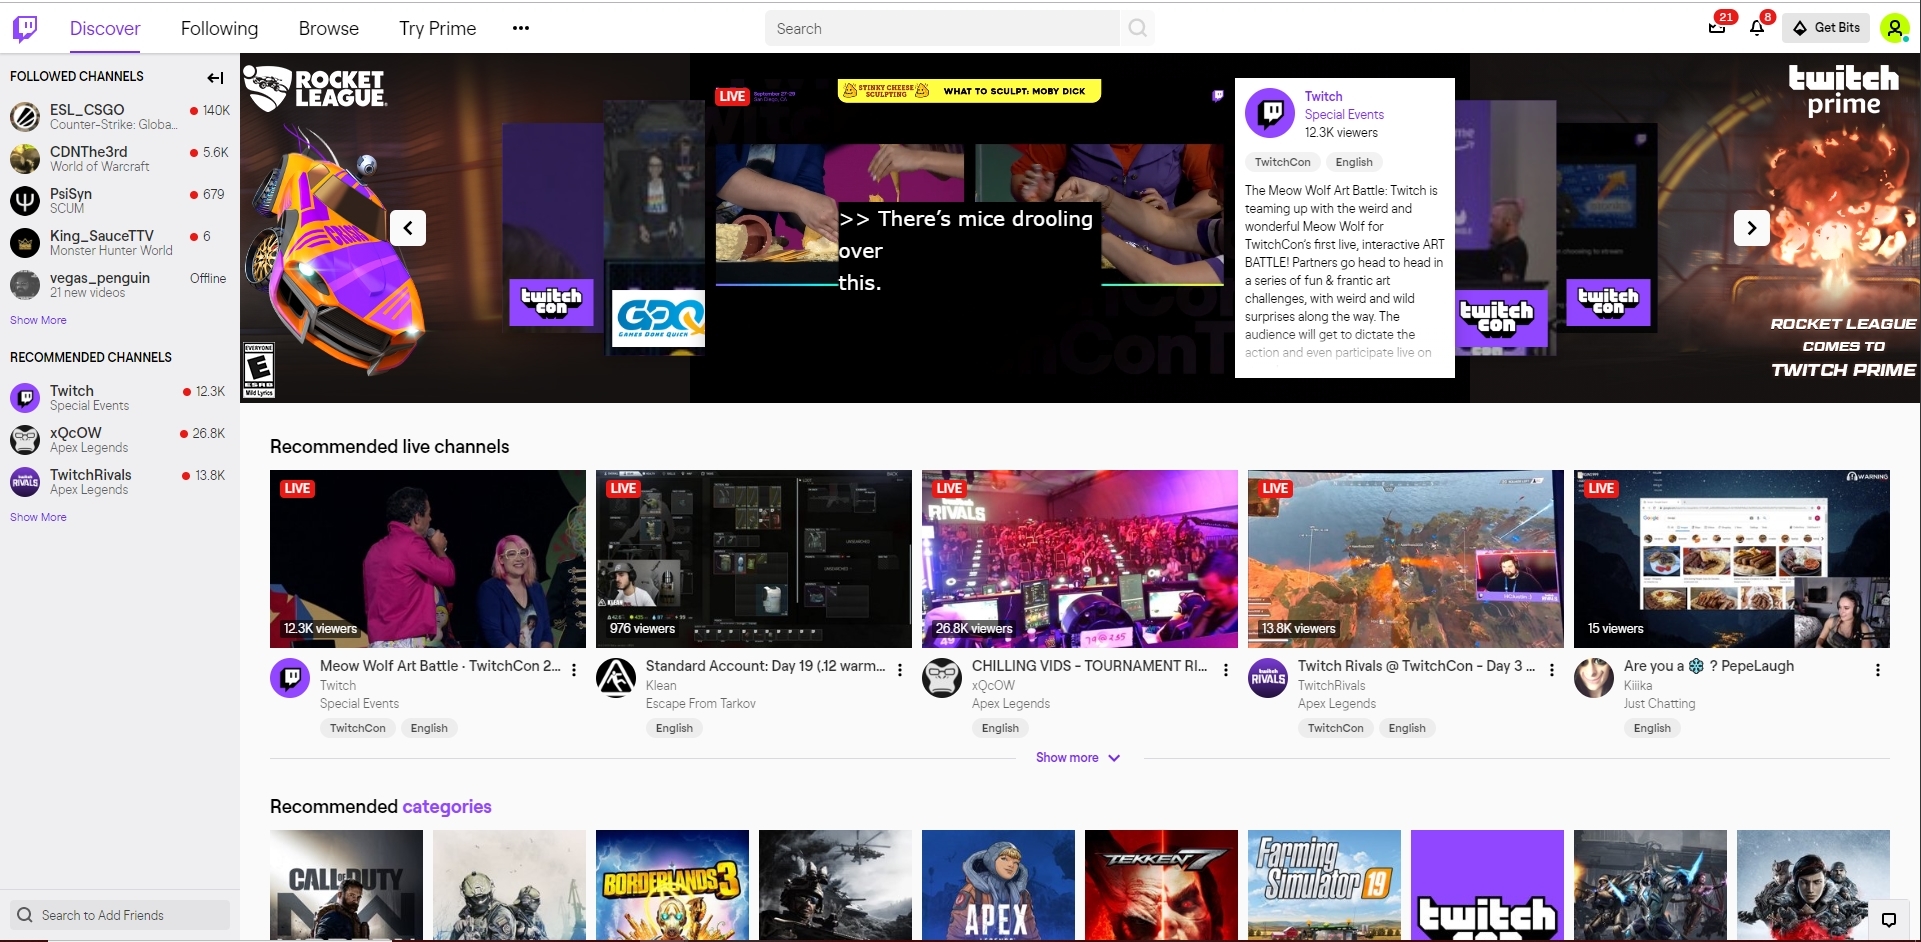Open the TwitchRivals channel name under stream card
The image size is (1921, 942).
coord(1331,686)
